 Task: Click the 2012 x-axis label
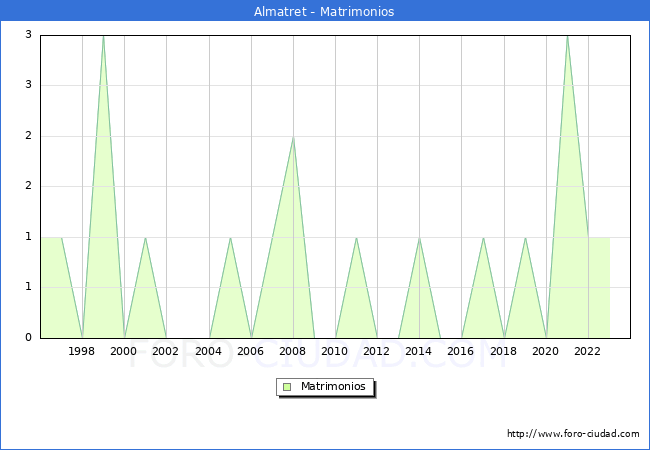click(377, 351)
